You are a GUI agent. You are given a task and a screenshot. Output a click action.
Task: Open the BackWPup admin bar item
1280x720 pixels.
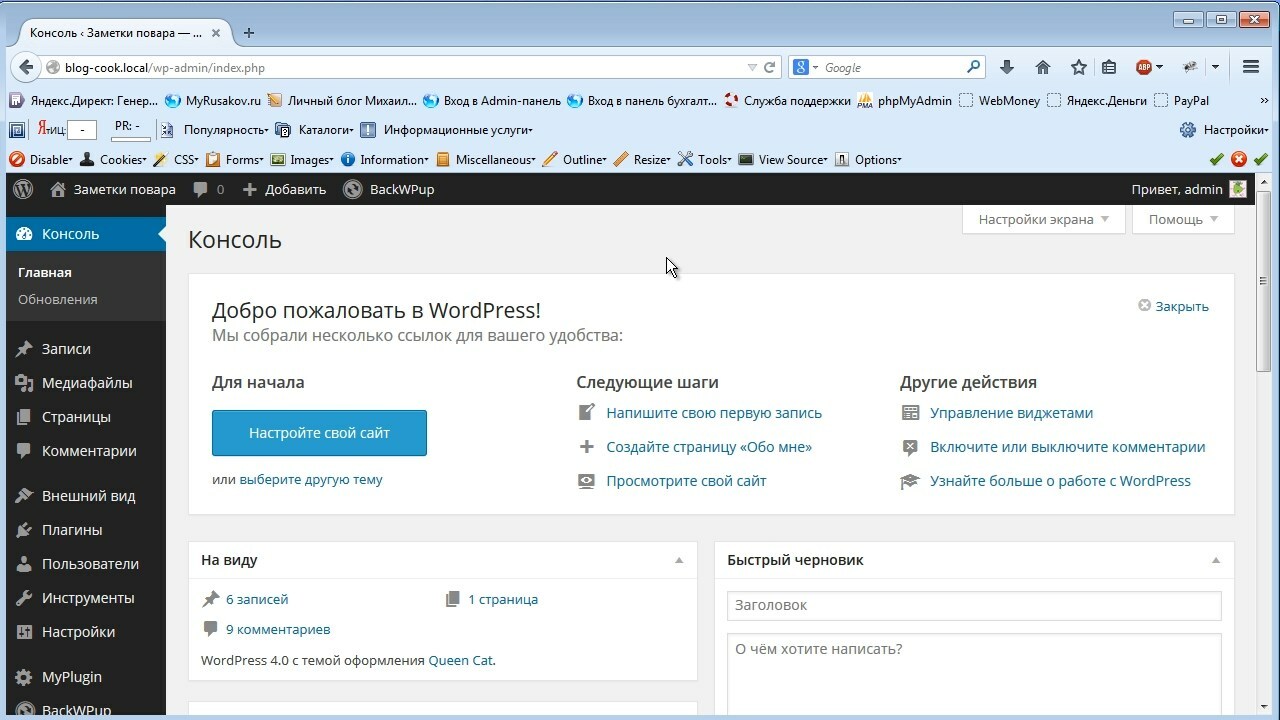pos(389,189)
